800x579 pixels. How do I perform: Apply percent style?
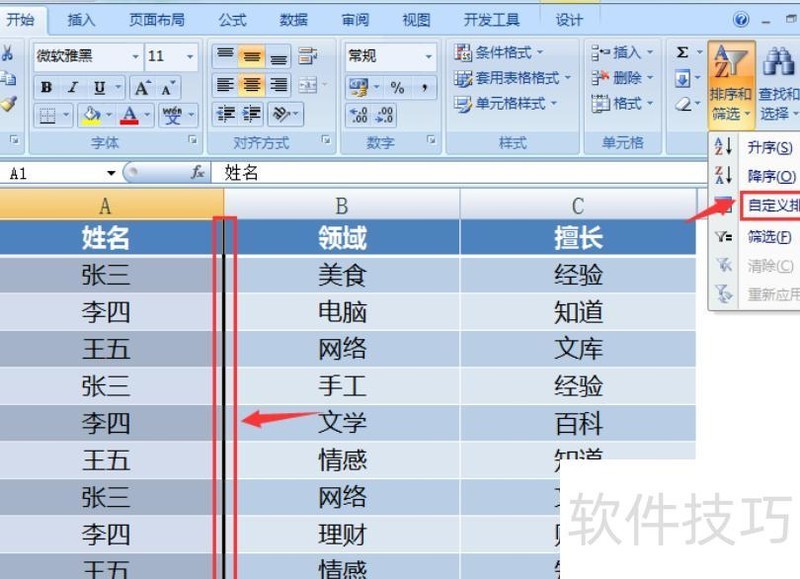[x=397, y=87]
